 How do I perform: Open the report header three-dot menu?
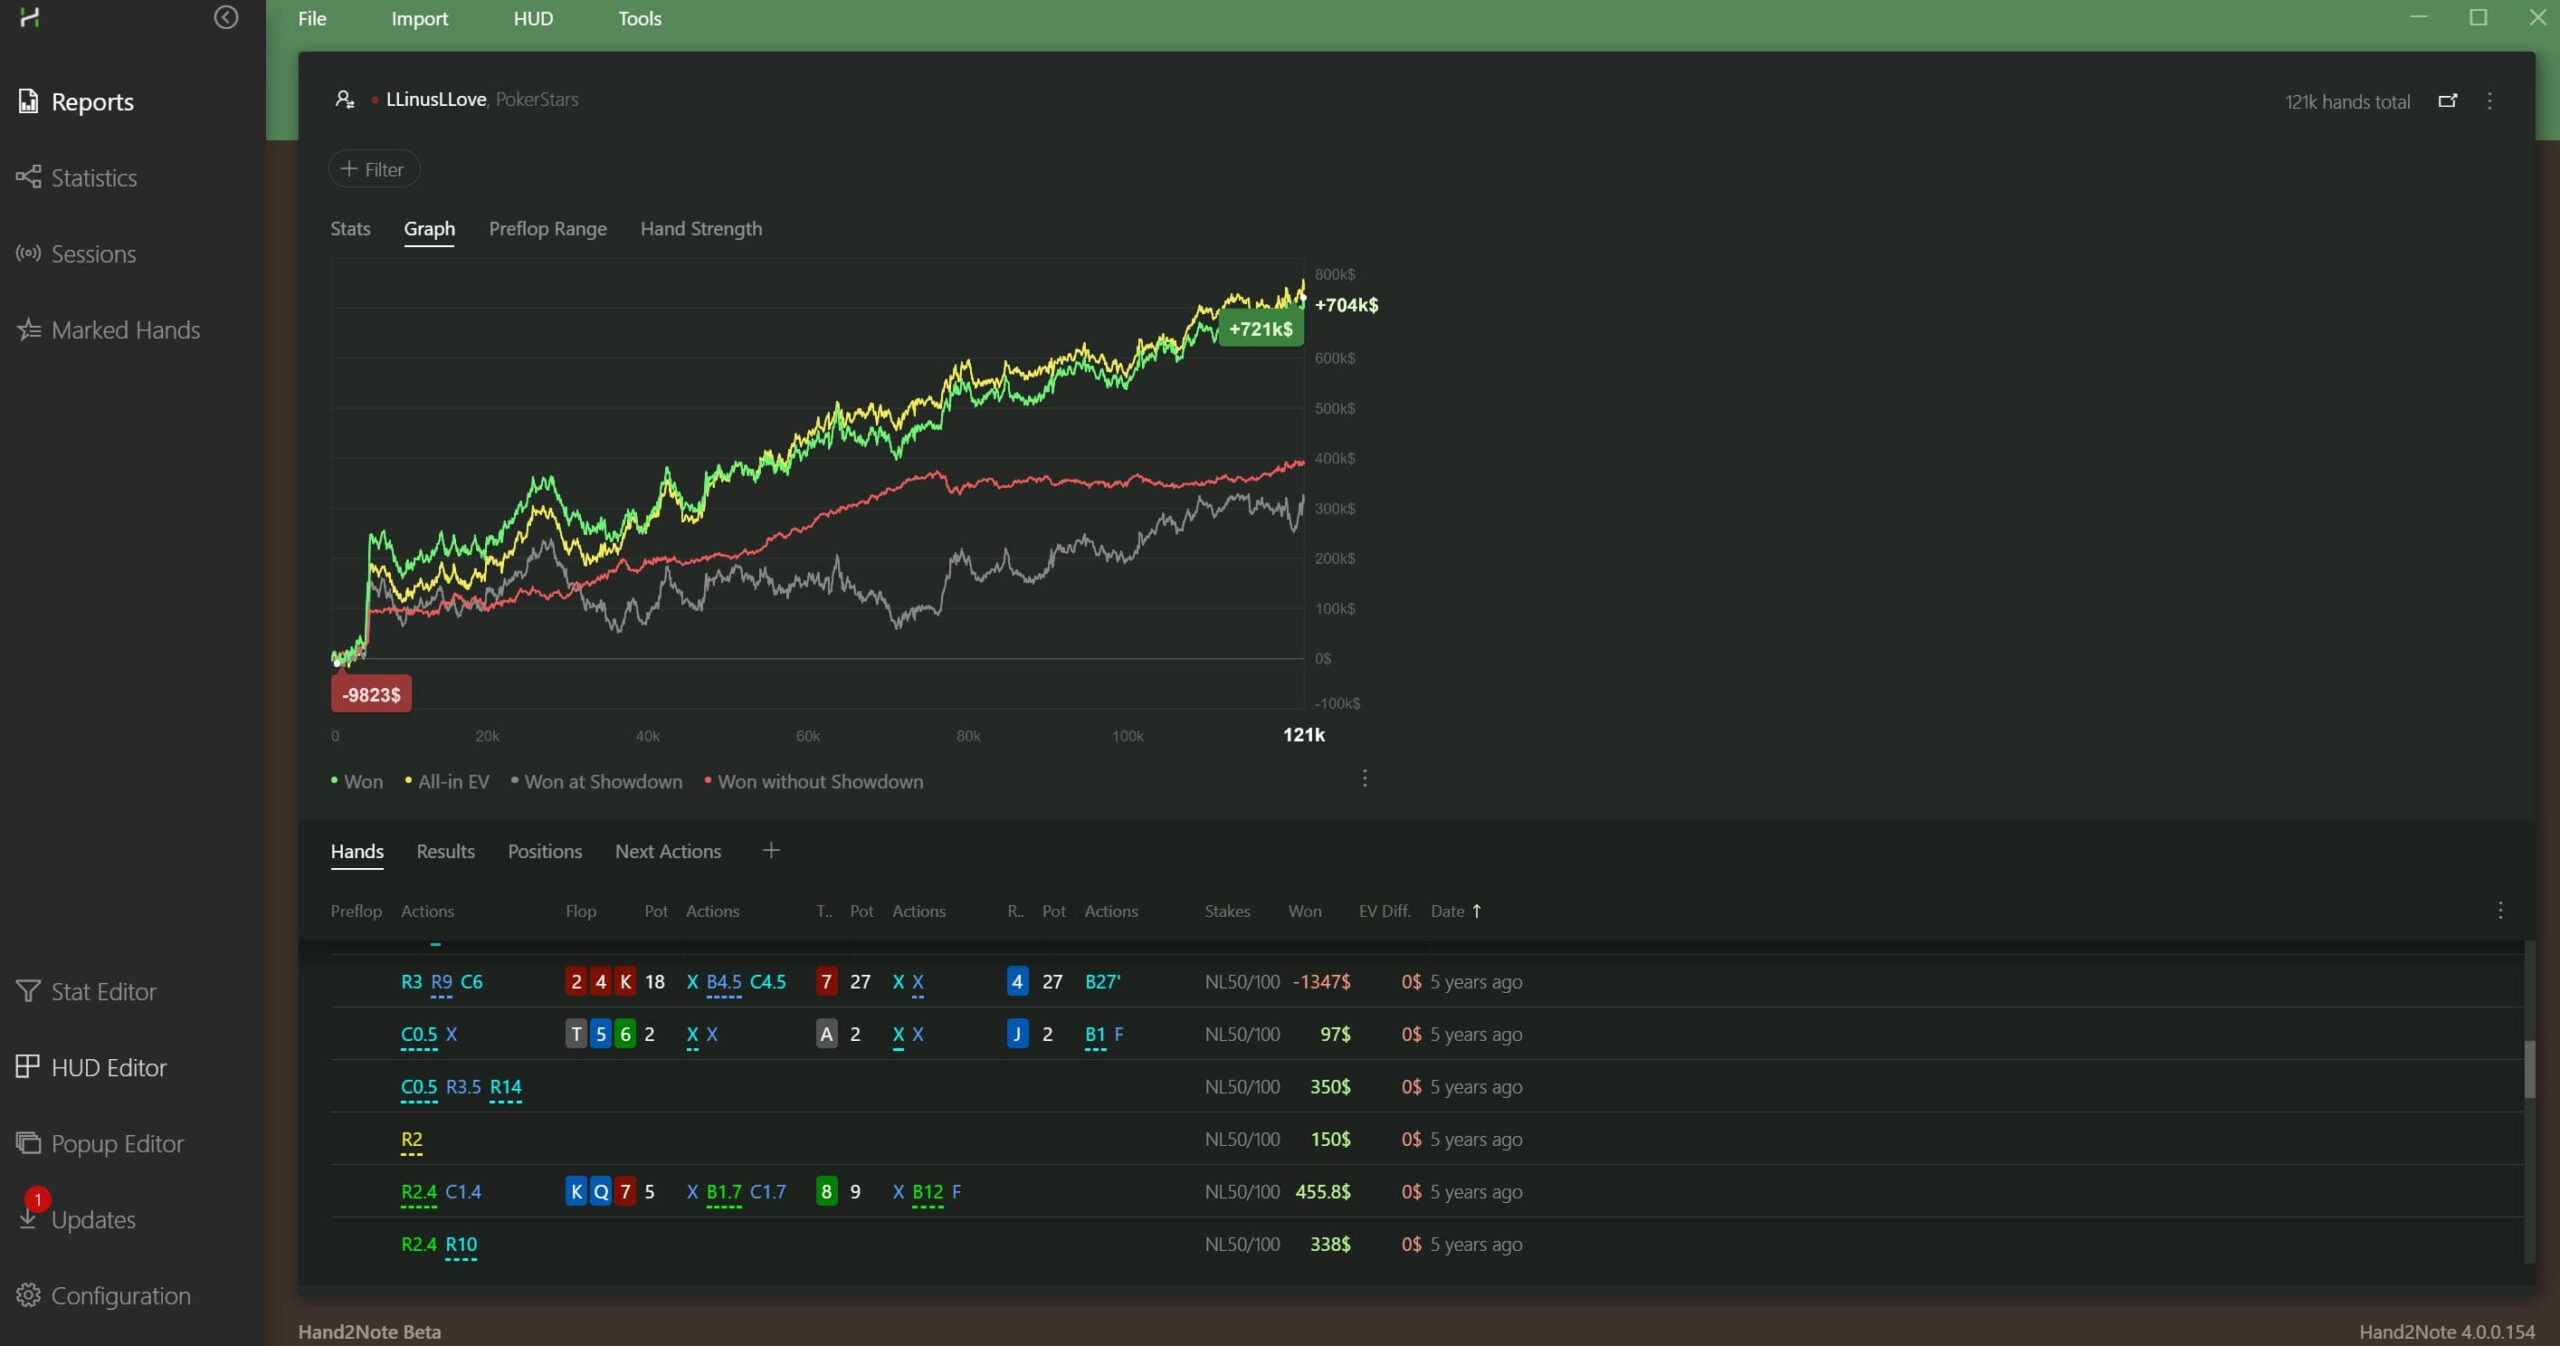[x=2490, y=101]
